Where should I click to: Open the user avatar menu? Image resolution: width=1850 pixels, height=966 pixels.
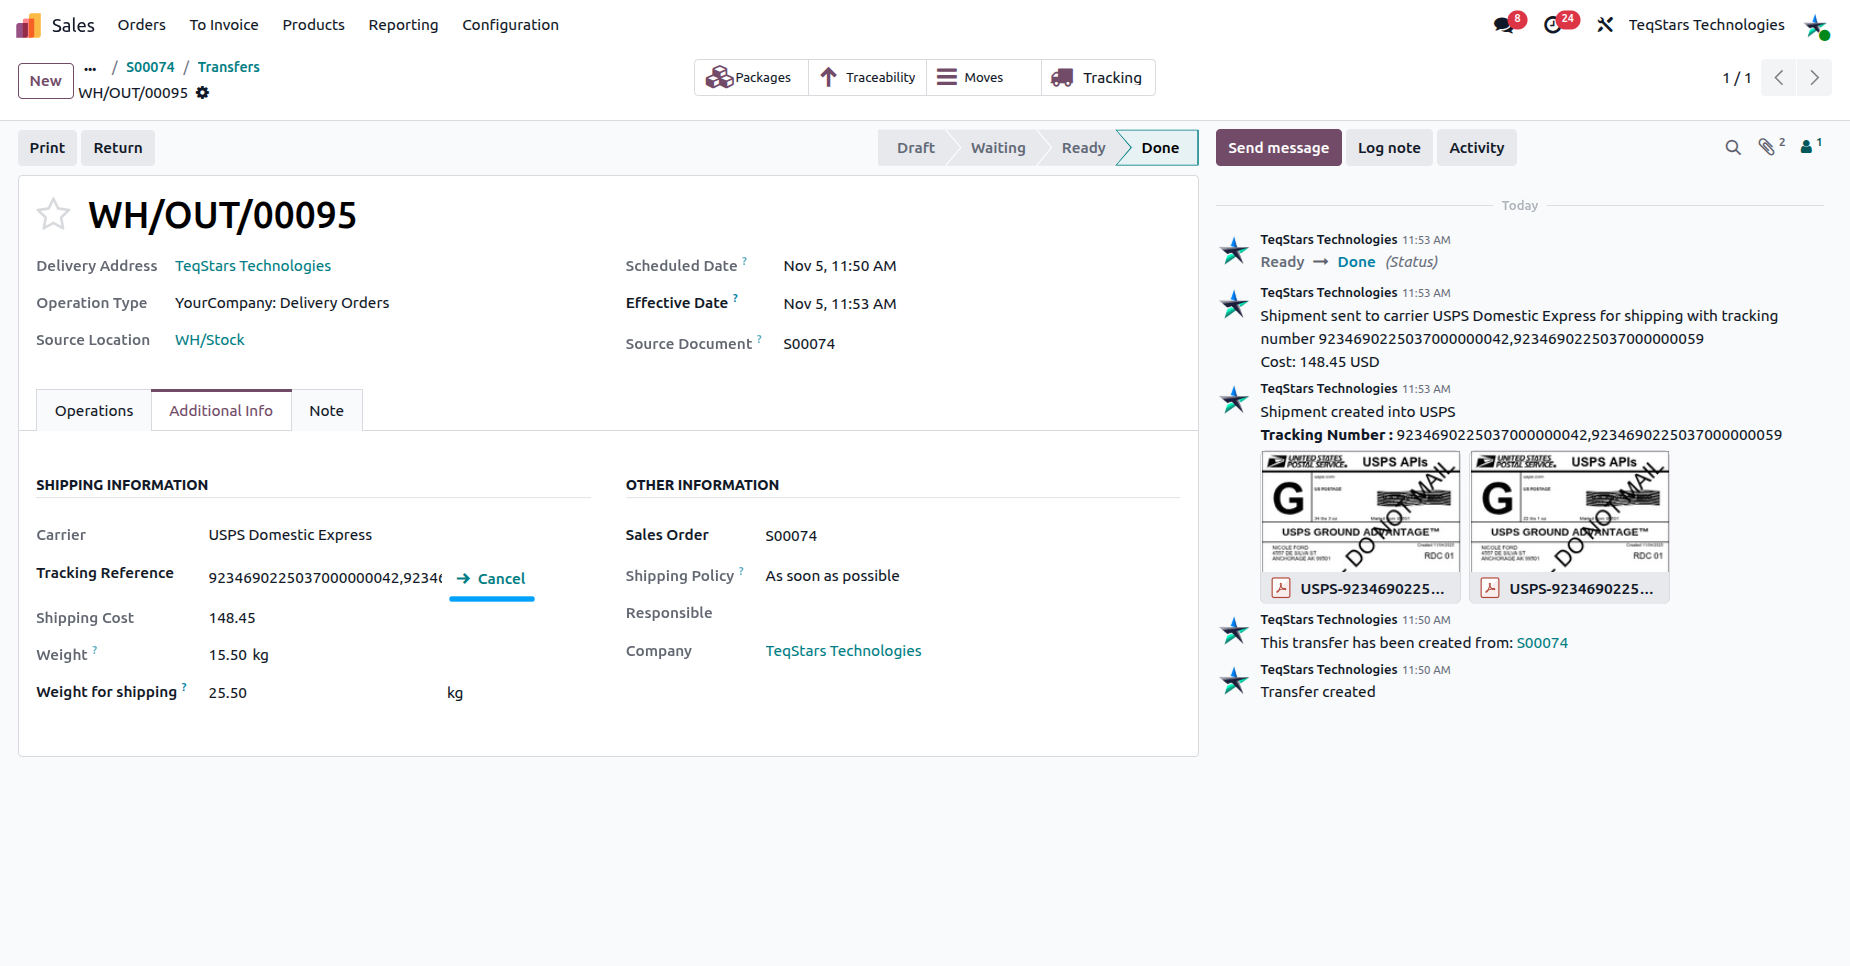pos(1816,26)
